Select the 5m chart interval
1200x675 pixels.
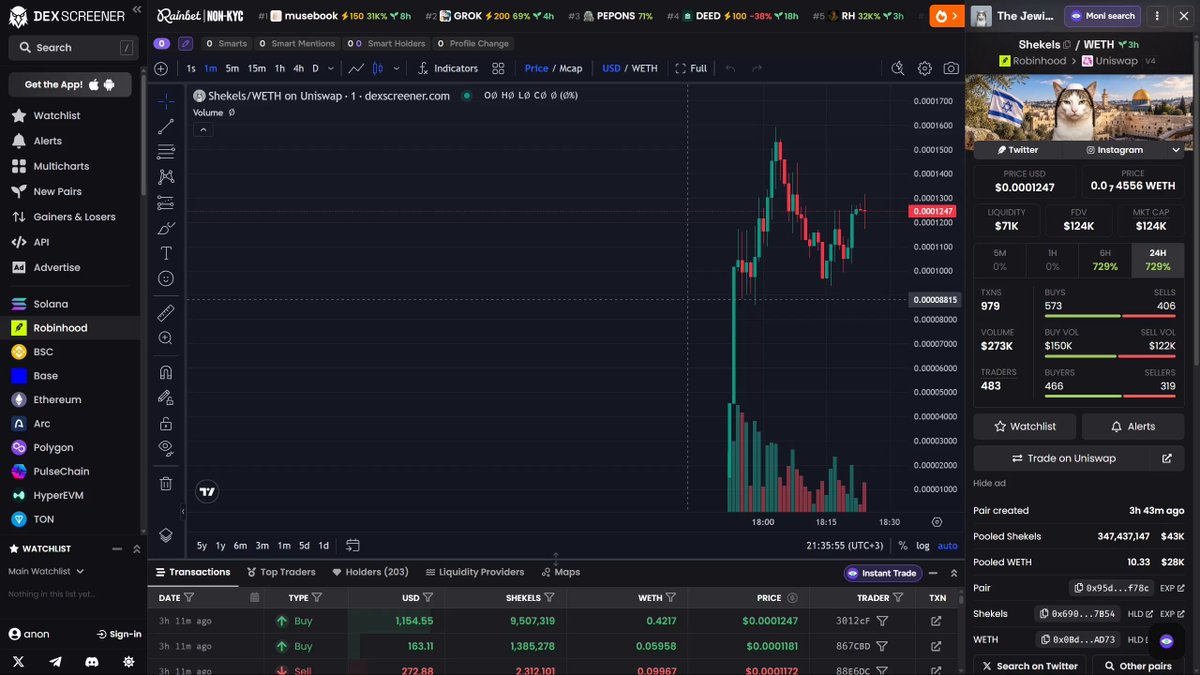point(232,68)
